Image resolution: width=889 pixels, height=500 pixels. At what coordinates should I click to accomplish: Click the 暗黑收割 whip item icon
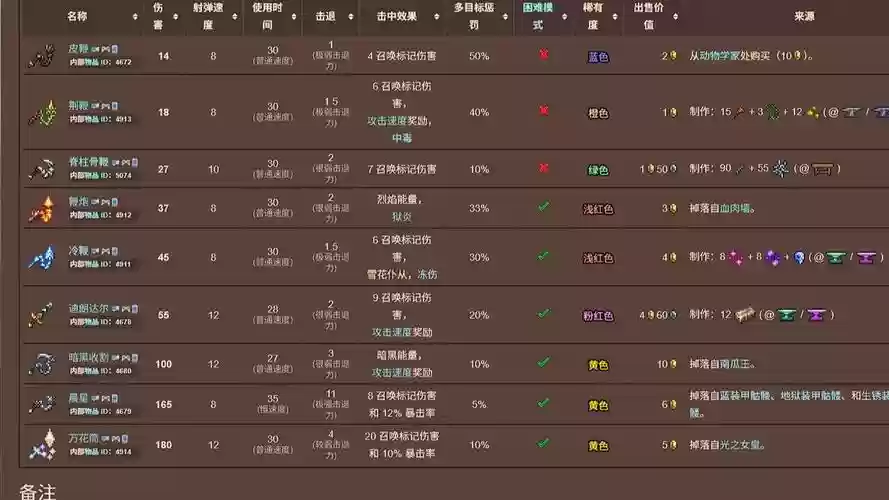tap(42, 365)
